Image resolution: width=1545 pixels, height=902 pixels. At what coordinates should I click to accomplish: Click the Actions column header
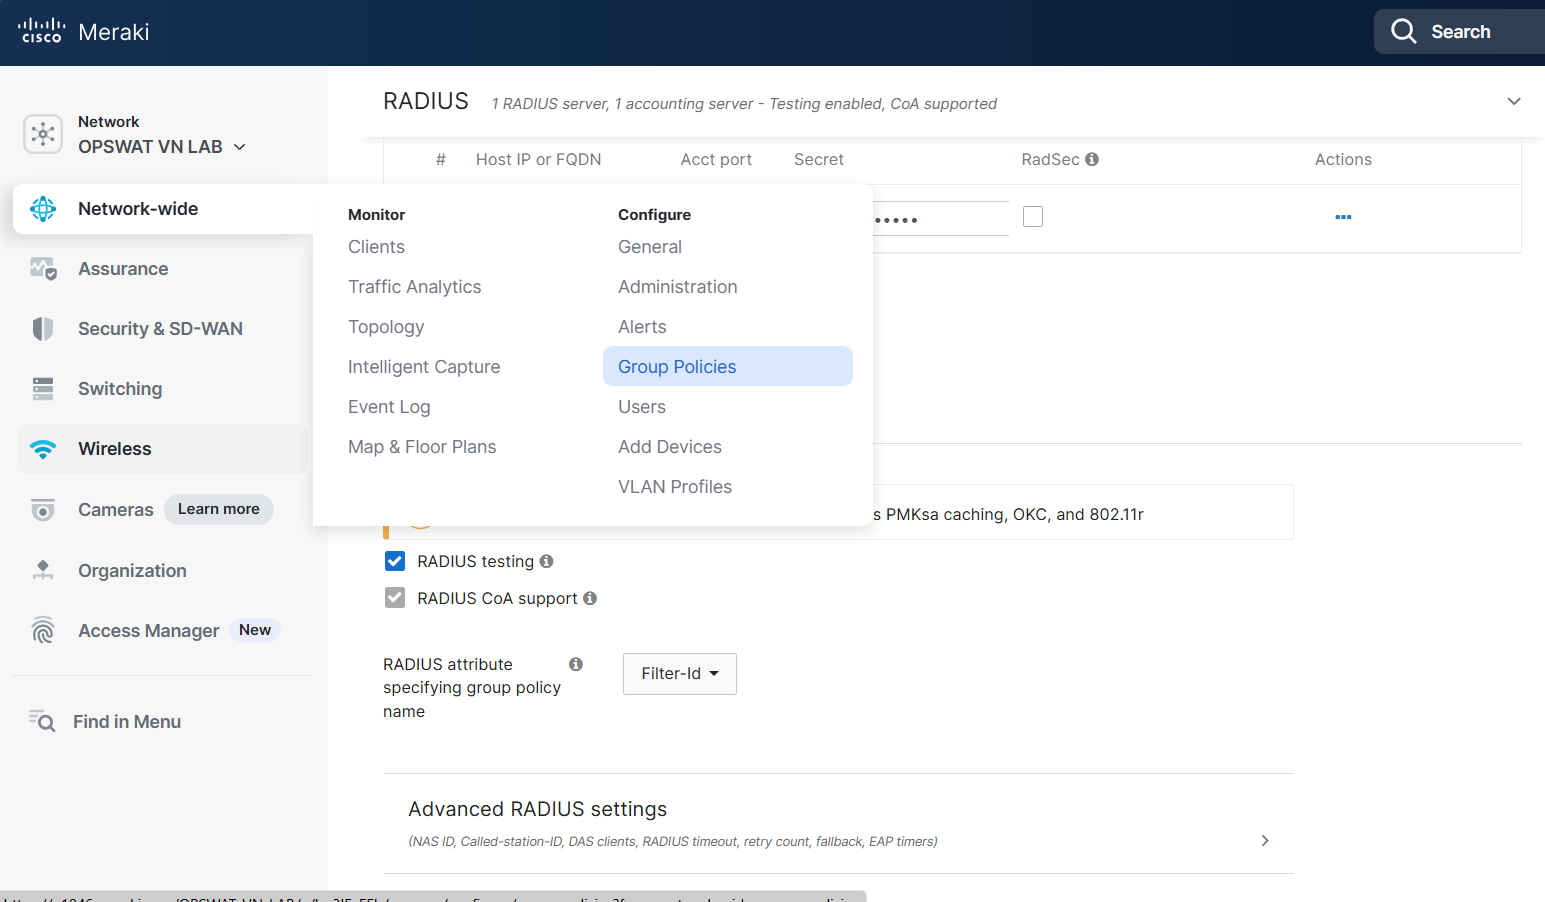[x=1343, y=160]
